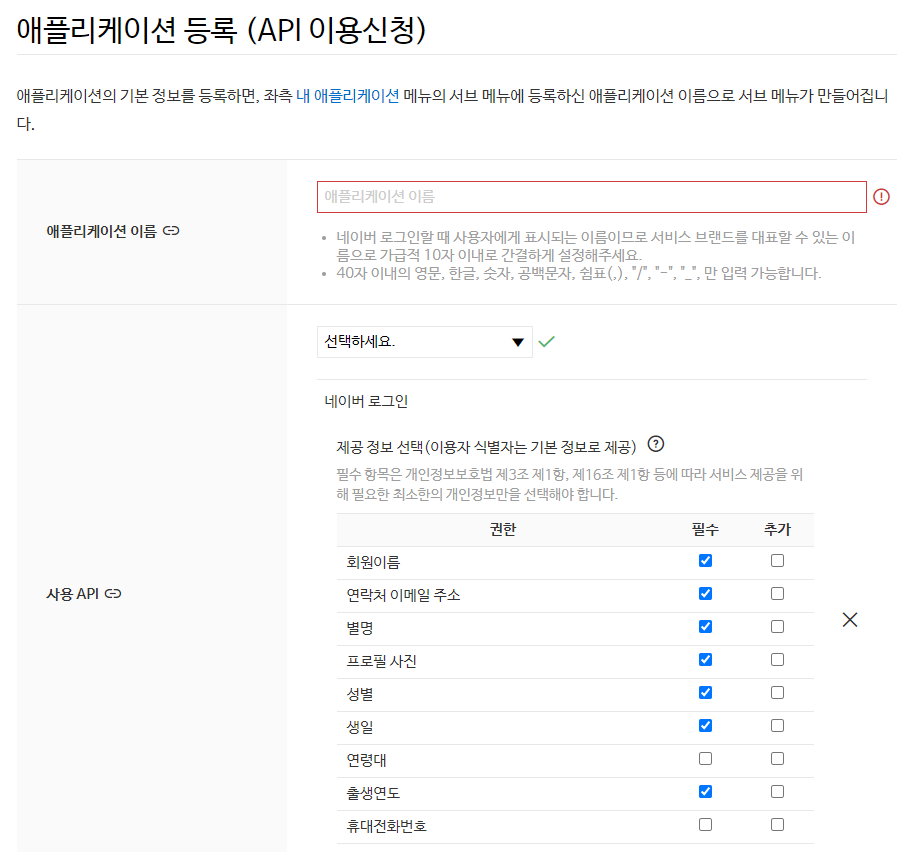Remove 네이버 로그인 API with X icon
Image resolution: width=924 pixels, height=852 pixels.
click(850, 620)
